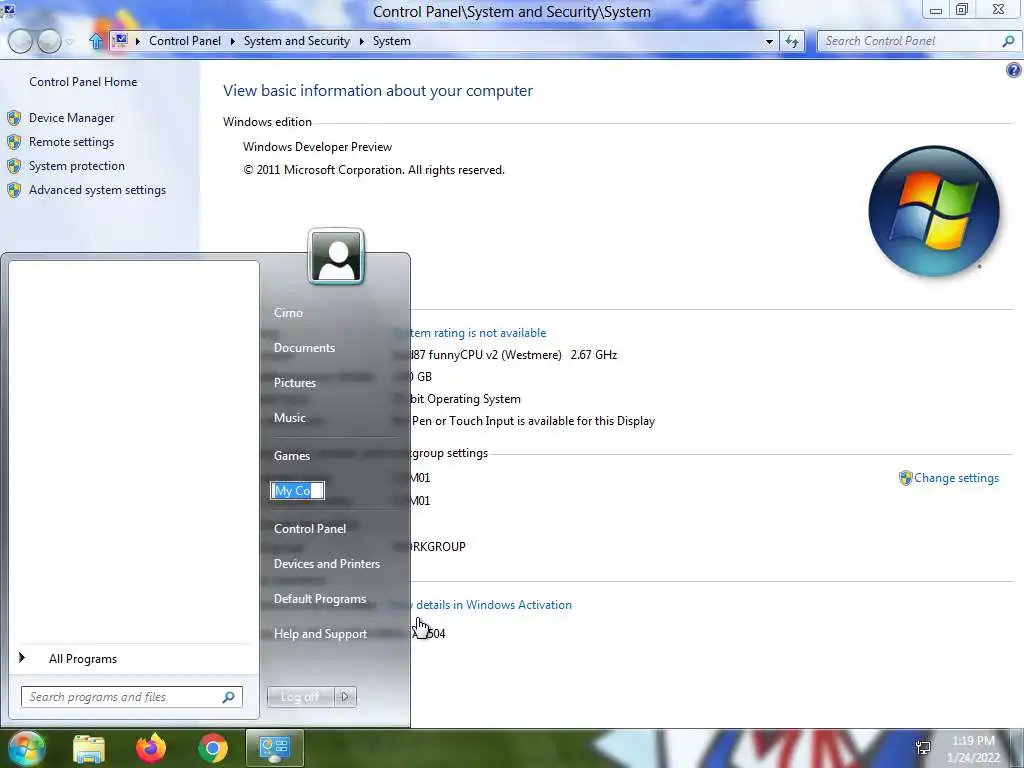Select Control Panel in the breadcrumb
Screen dimensions: 1024x768
pyautogui.click(x=185, y=40)
